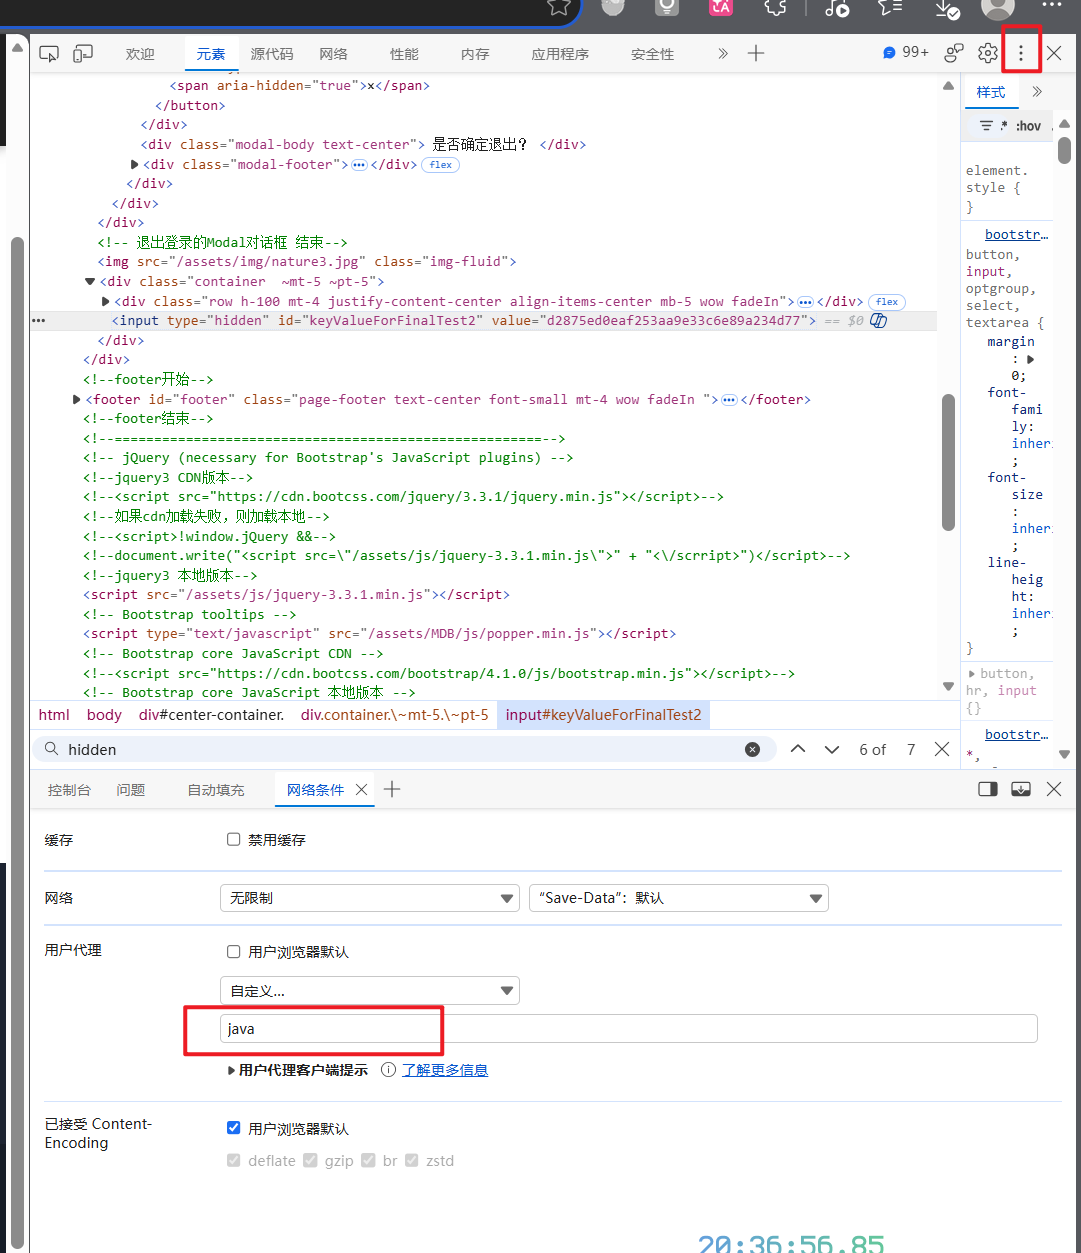1081x1253 pixels.
Task: Toggle the gzip encoding checkbox
Action: (310, 1161)
